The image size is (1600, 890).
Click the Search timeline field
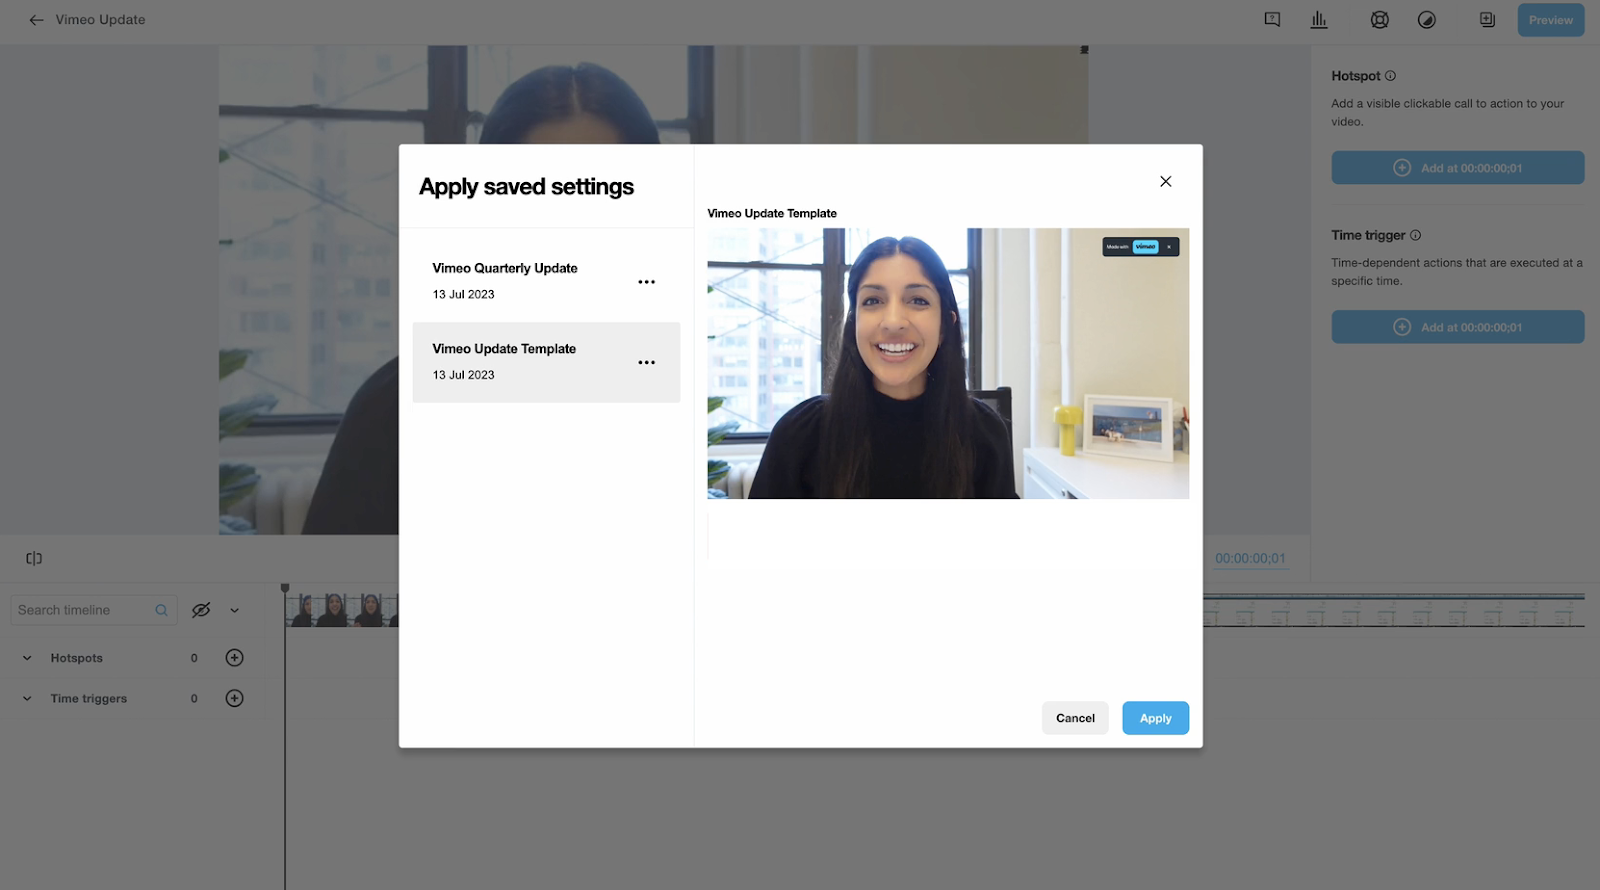[93, 610]
